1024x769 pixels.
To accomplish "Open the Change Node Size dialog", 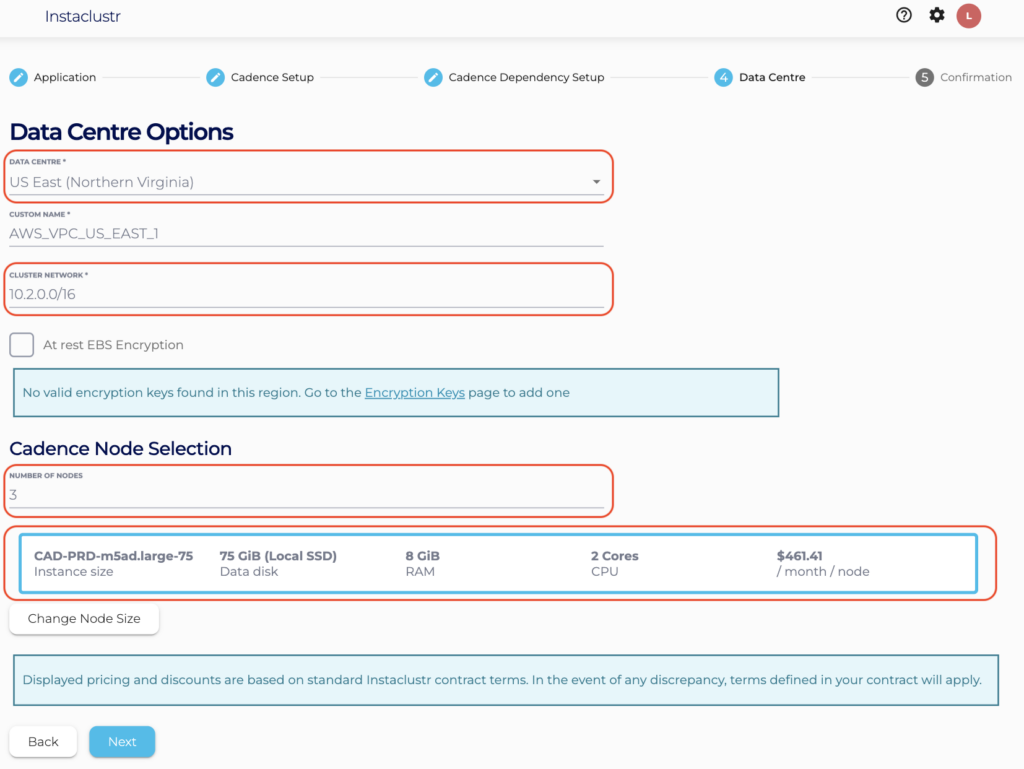I will tap(83, 618).
